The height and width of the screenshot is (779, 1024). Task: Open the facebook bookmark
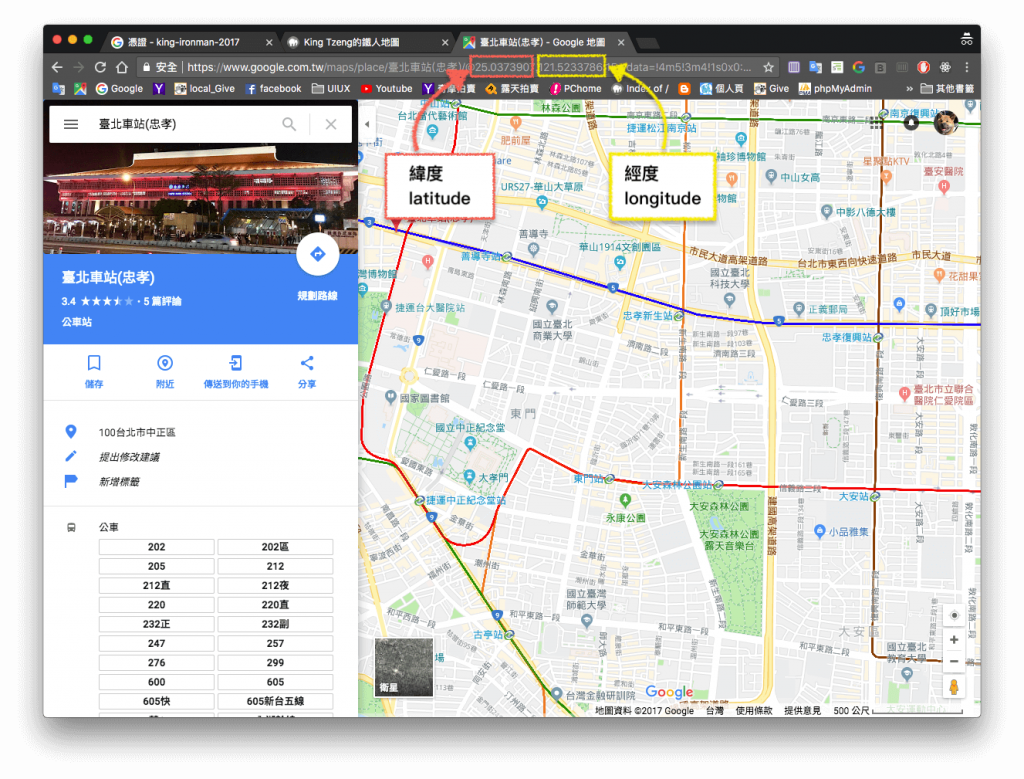pyautogui.click(x=274, y=89)
